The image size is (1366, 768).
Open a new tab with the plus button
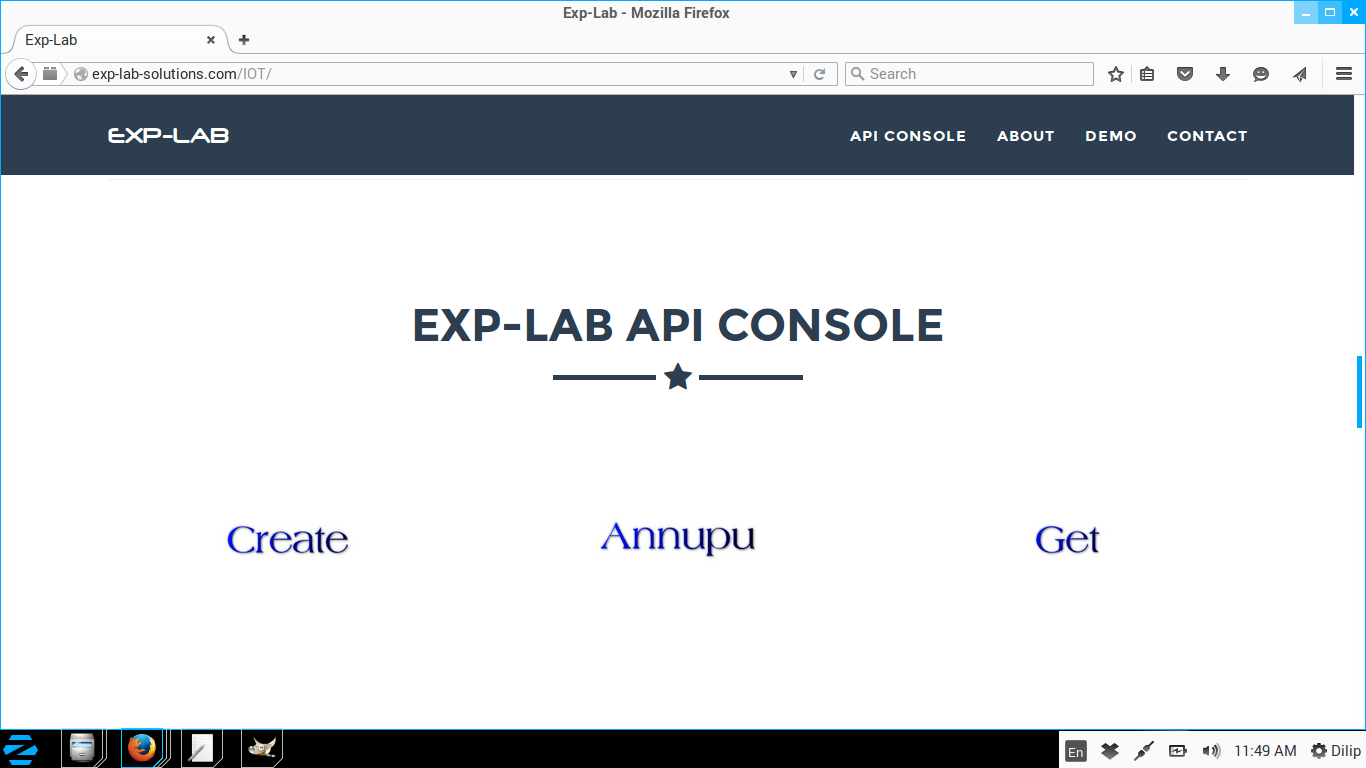point(243,40)
